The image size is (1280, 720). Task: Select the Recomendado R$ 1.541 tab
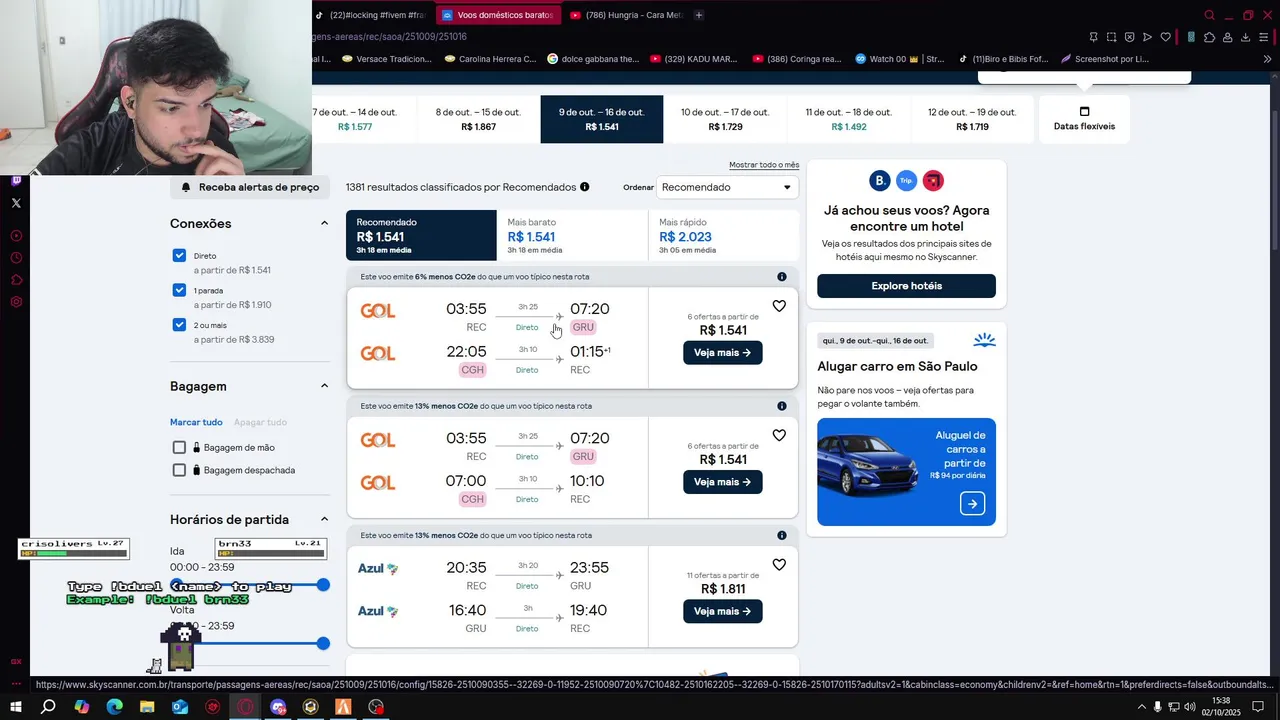click(421, 235)
